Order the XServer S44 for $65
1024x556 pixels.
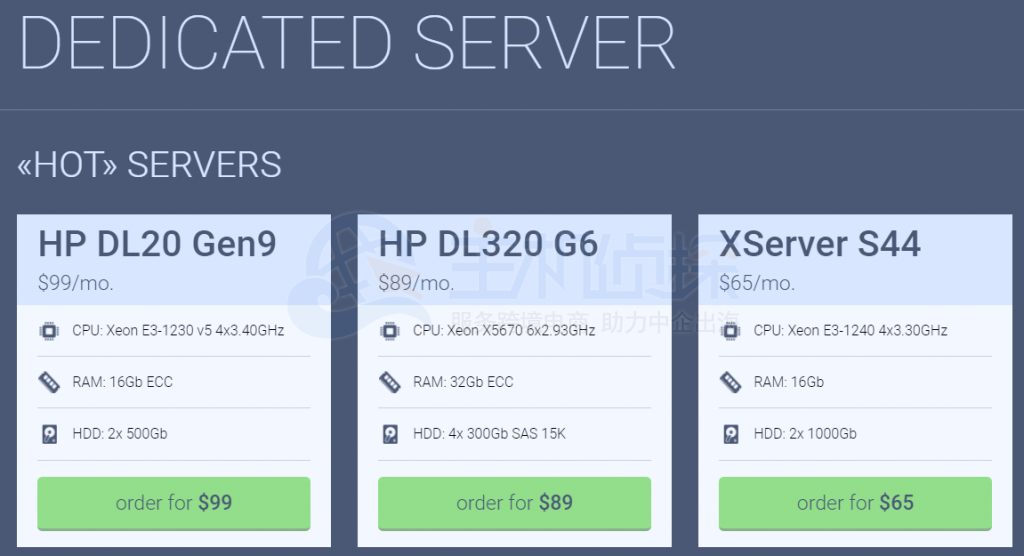tap(856, 503)
